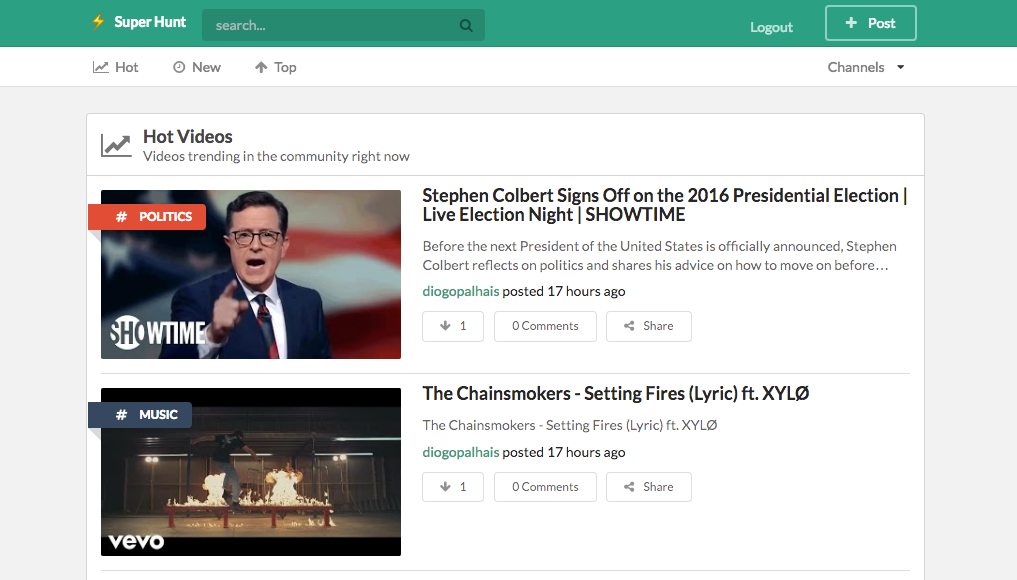1017x580 pixels.
Task: View diogopalhais profile from the Chainsmokers post
Action: [461, 452]
